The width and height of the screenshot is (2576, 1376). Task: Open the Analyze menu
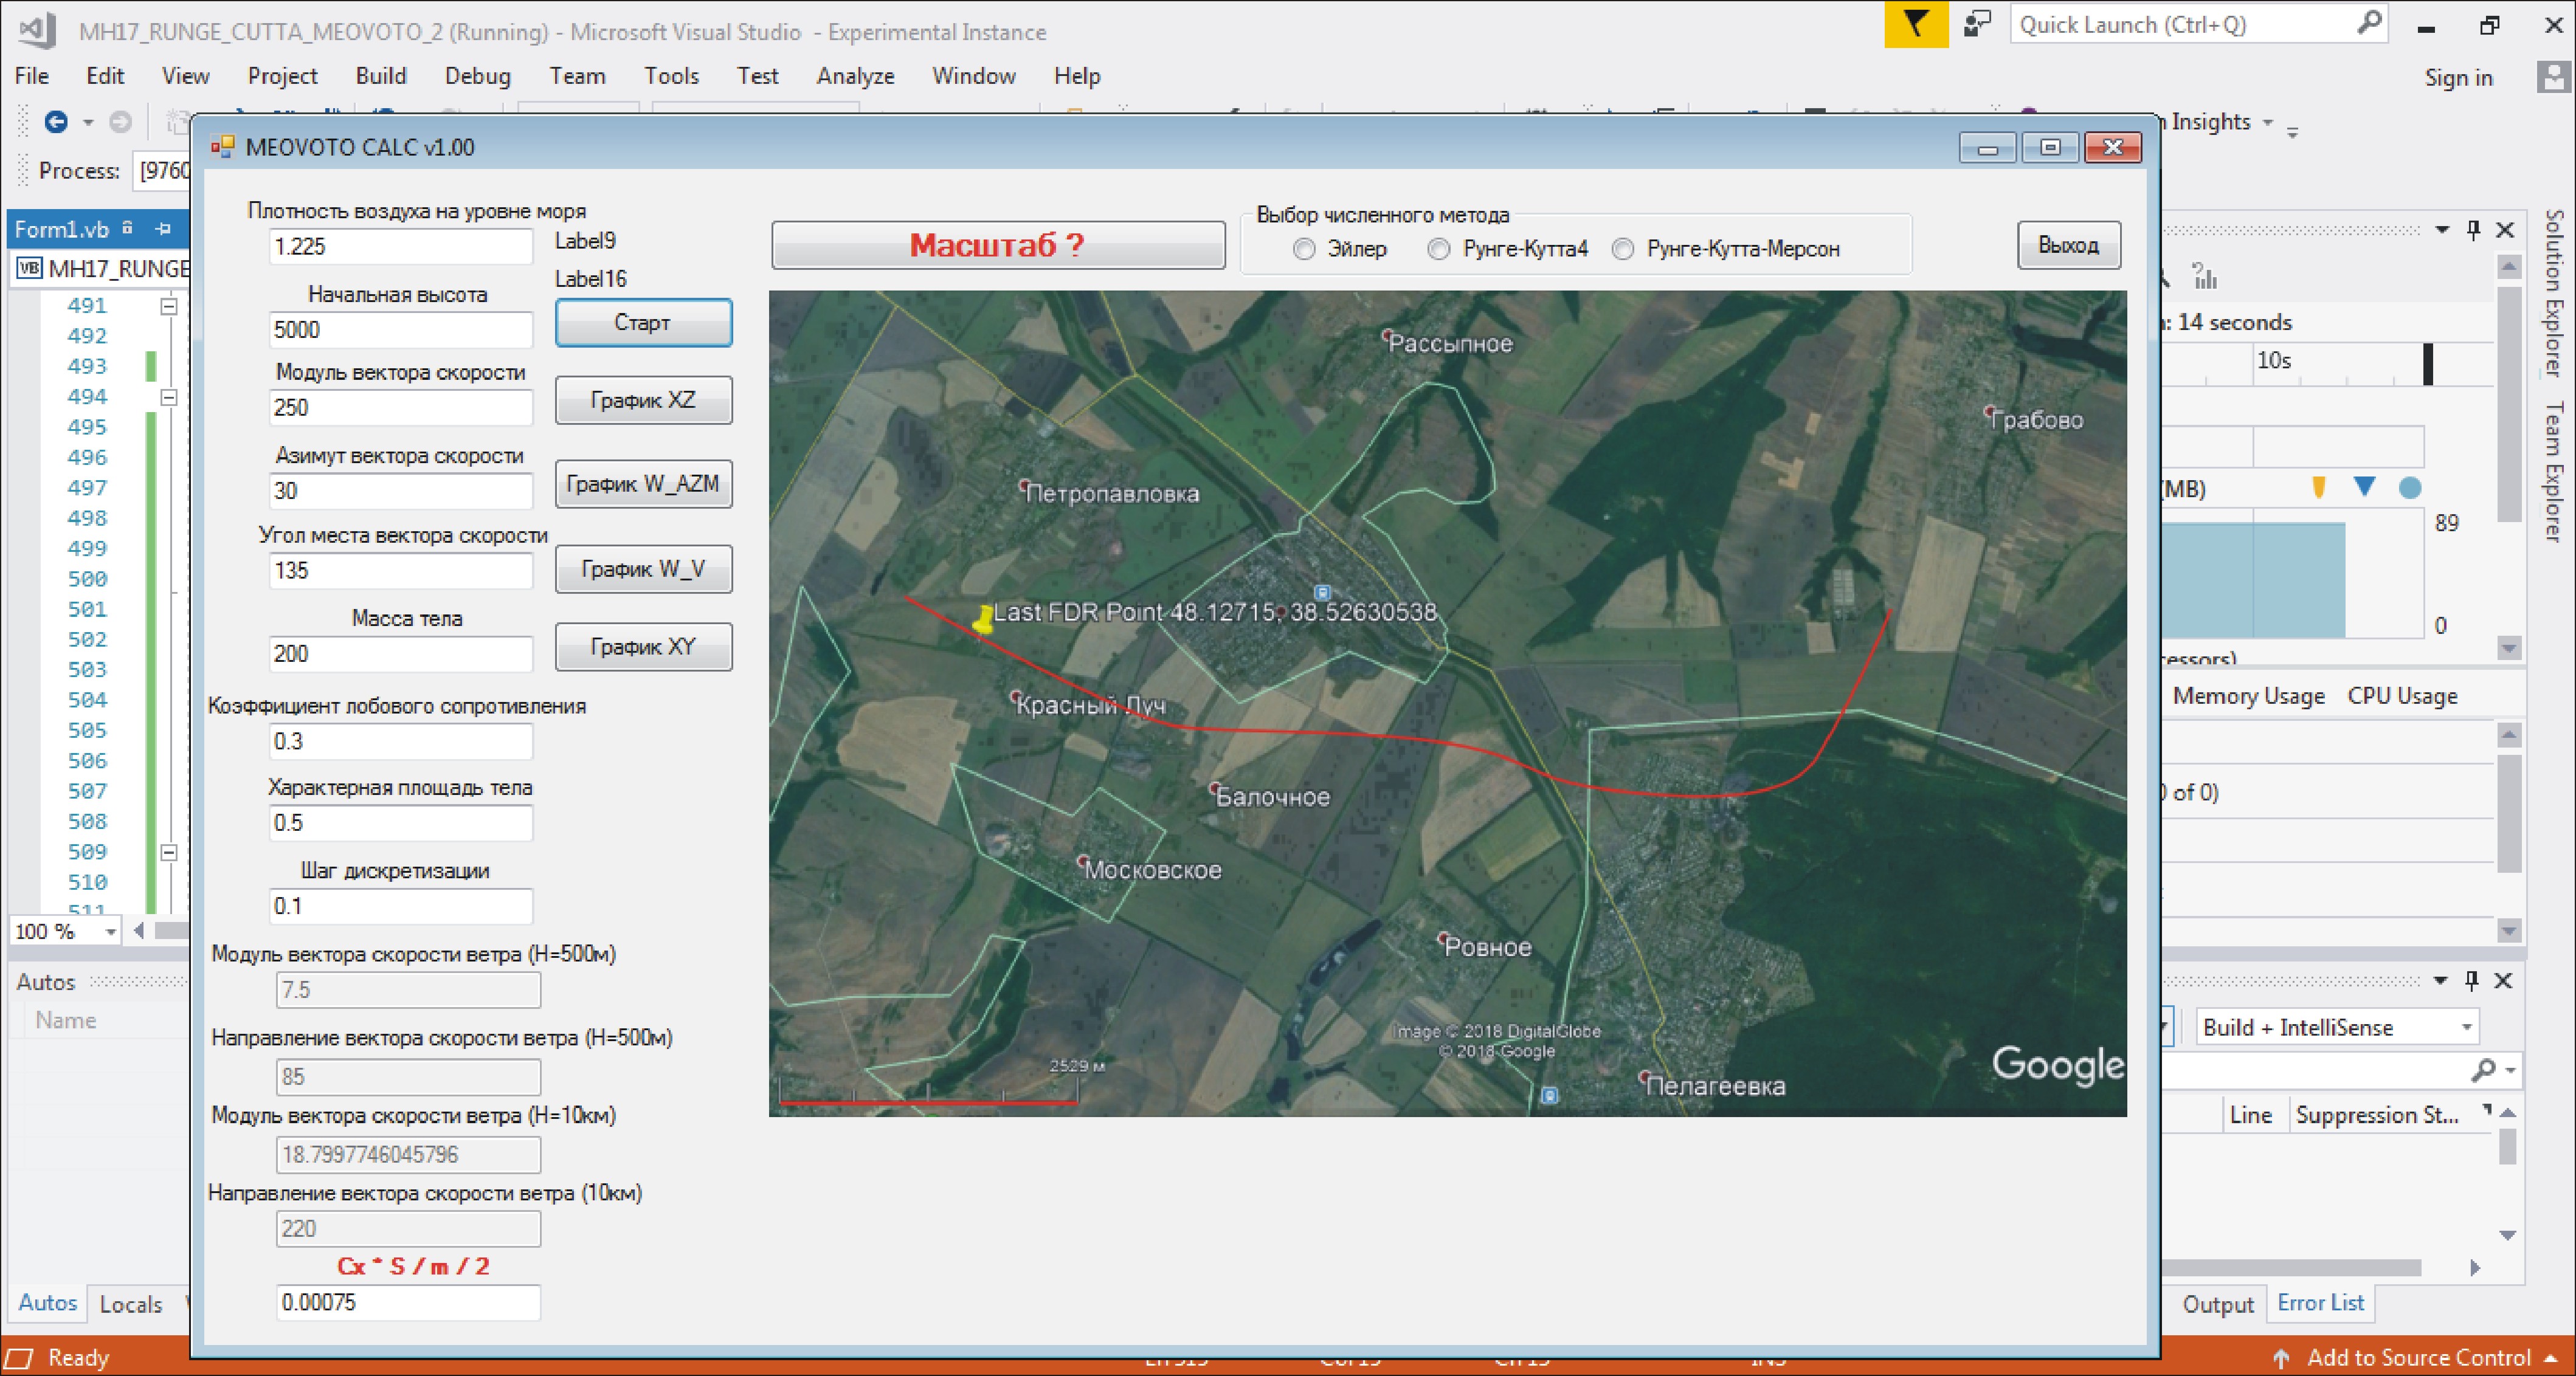(855, 76)
